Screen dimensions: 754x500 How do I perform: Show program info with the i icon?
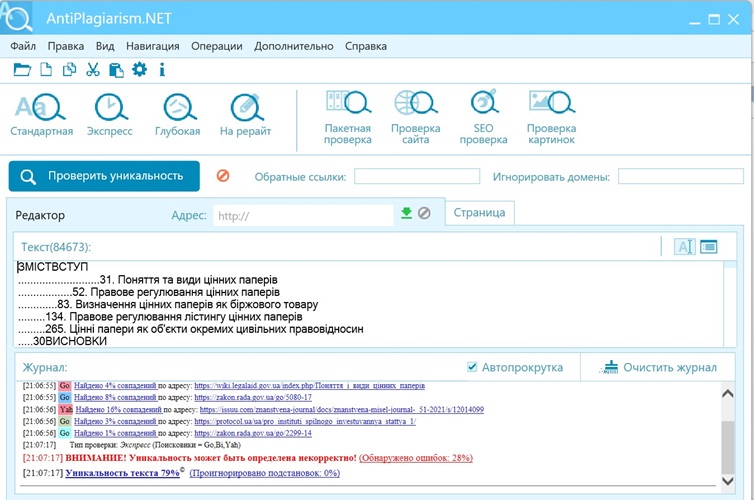coord(162,70)
